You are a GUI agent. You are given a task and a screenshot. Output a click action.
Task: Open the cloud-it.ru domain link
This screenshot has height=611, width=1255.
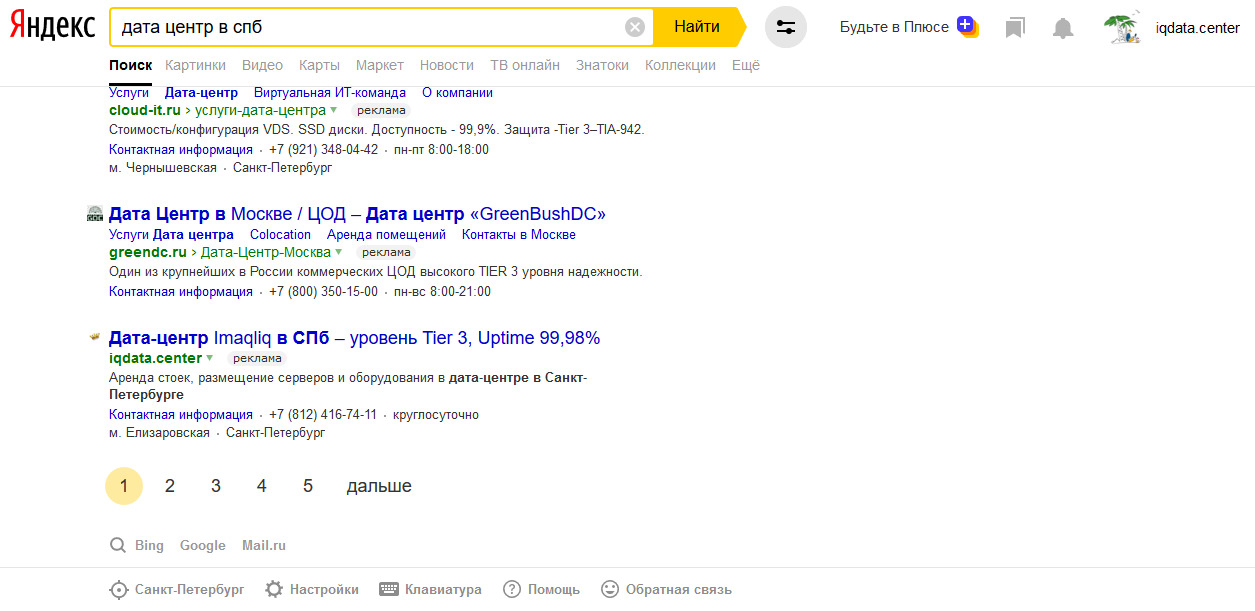pos(145,110)
